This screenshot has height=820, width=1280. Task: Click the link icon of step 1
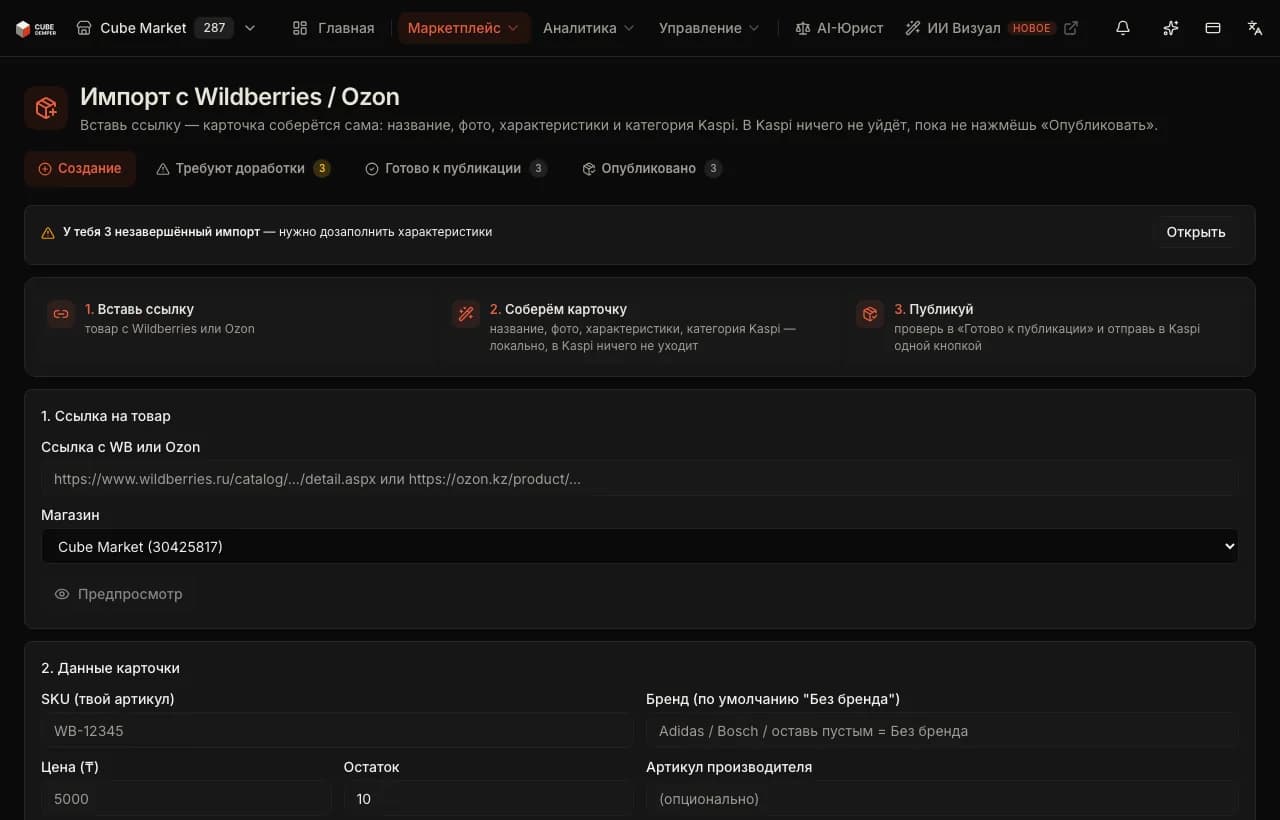point(61,314)
